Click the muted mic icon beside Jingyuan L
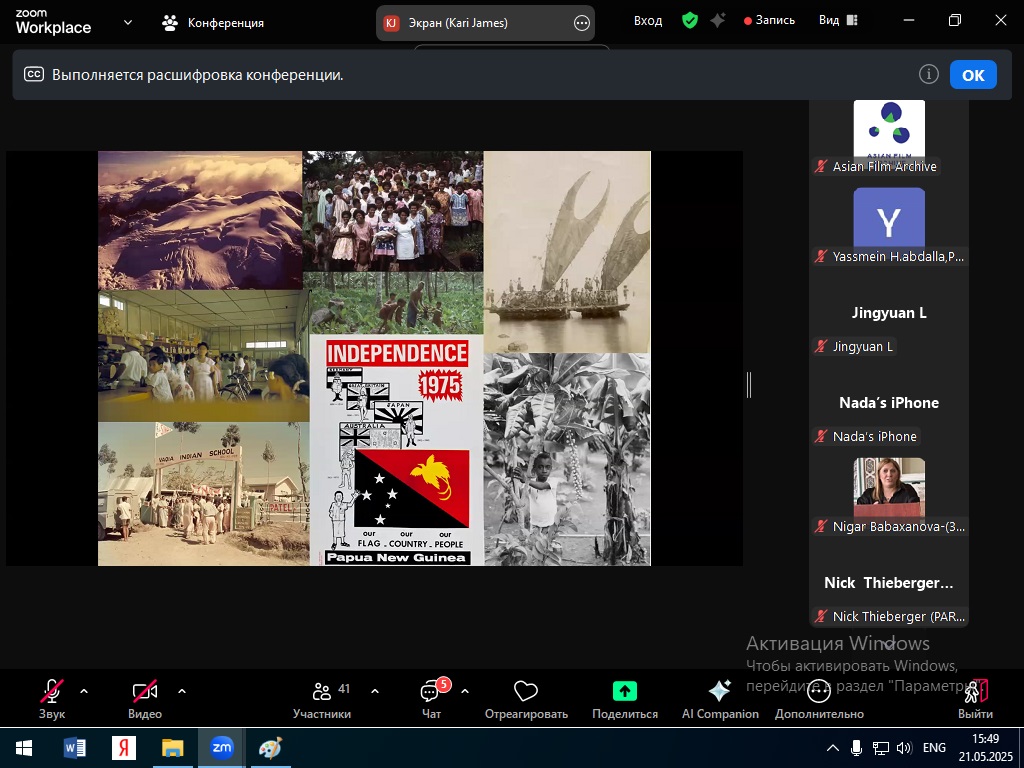The height and width of the screenshot is (768, 1024). coord(821,347)
